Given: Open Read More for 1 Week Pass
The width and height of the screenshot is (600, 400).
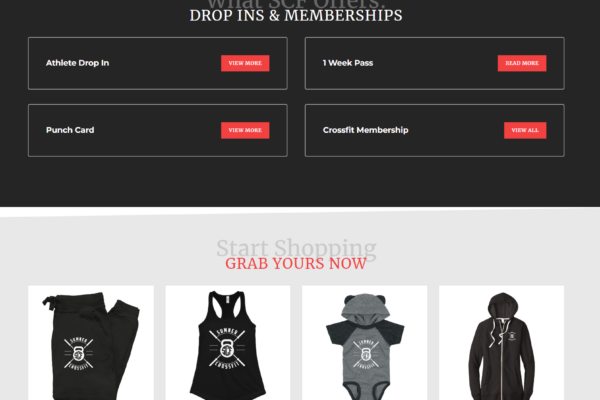Looking at the screenshot, I should pyautogui.click(x=522, y=63).
